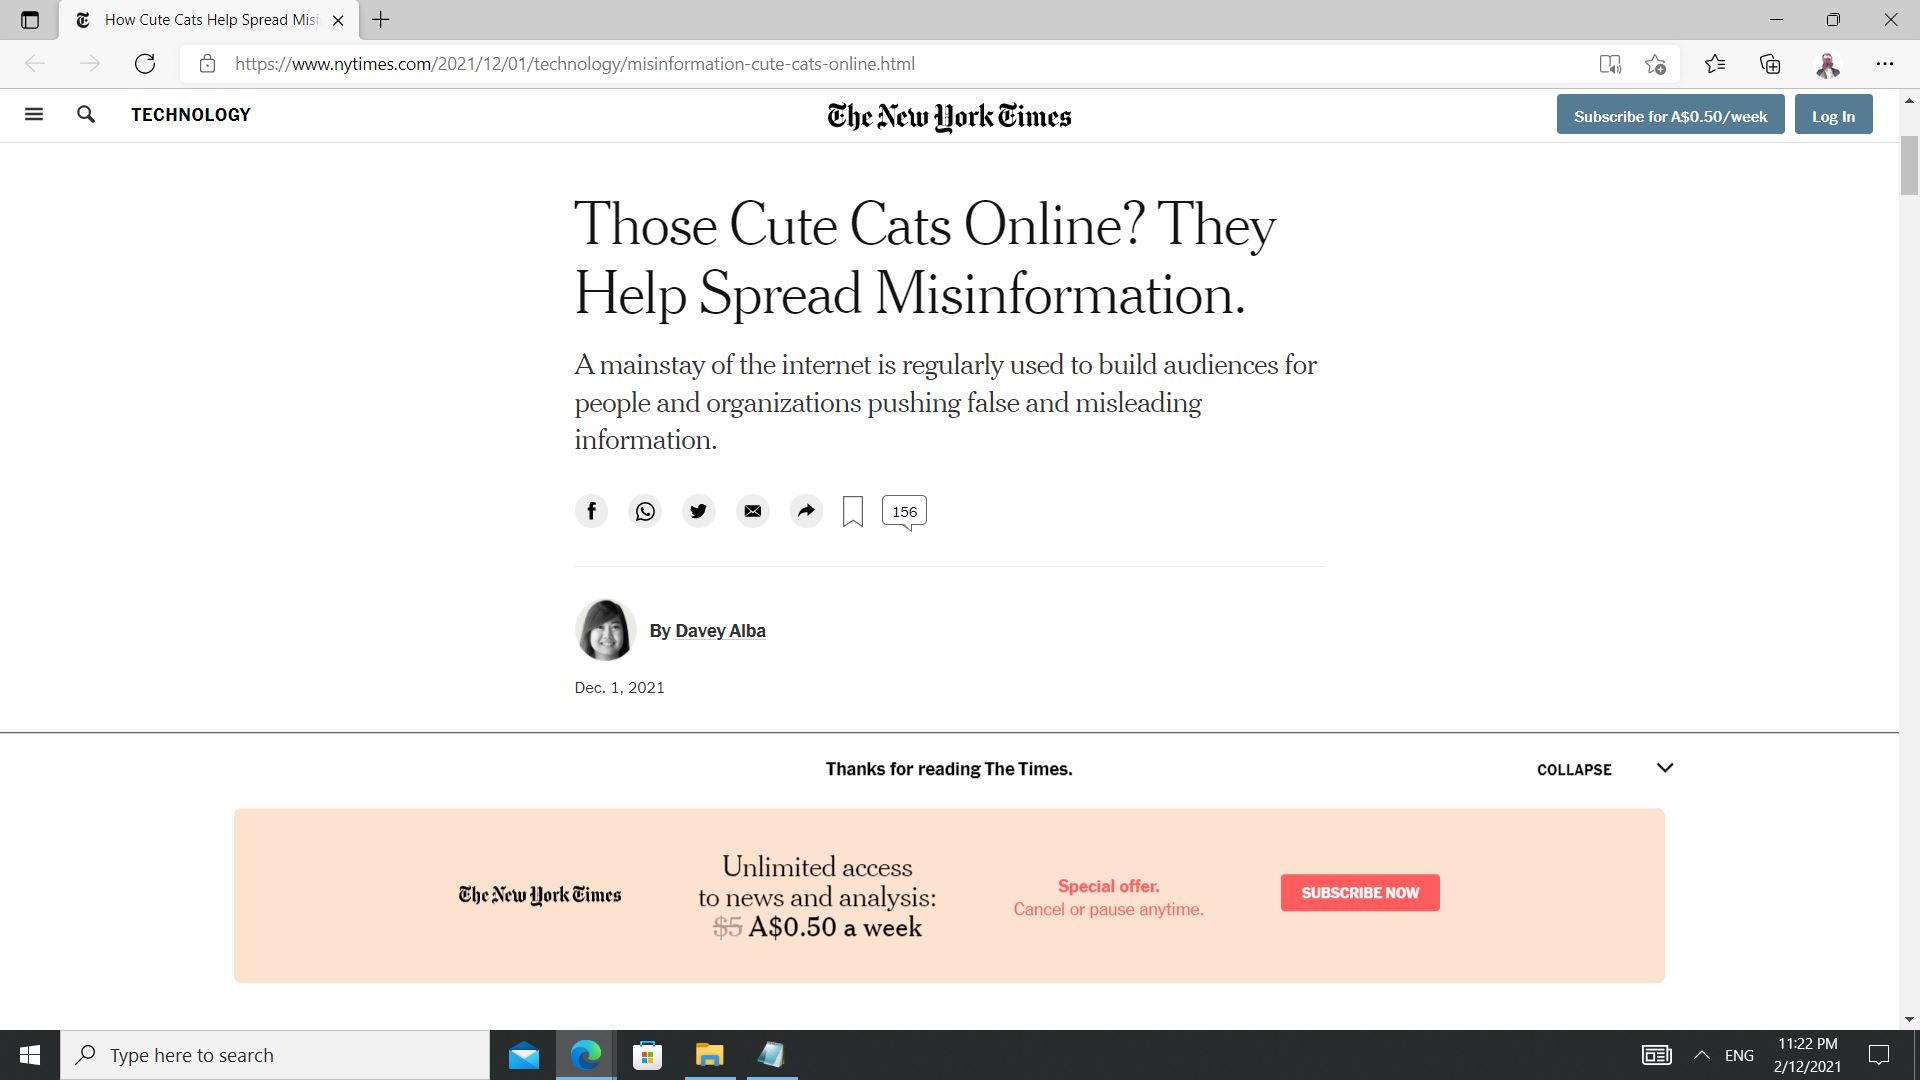Click the COLLAPSE label
Viewport: 1920px width, 1080px height.
1574,770
